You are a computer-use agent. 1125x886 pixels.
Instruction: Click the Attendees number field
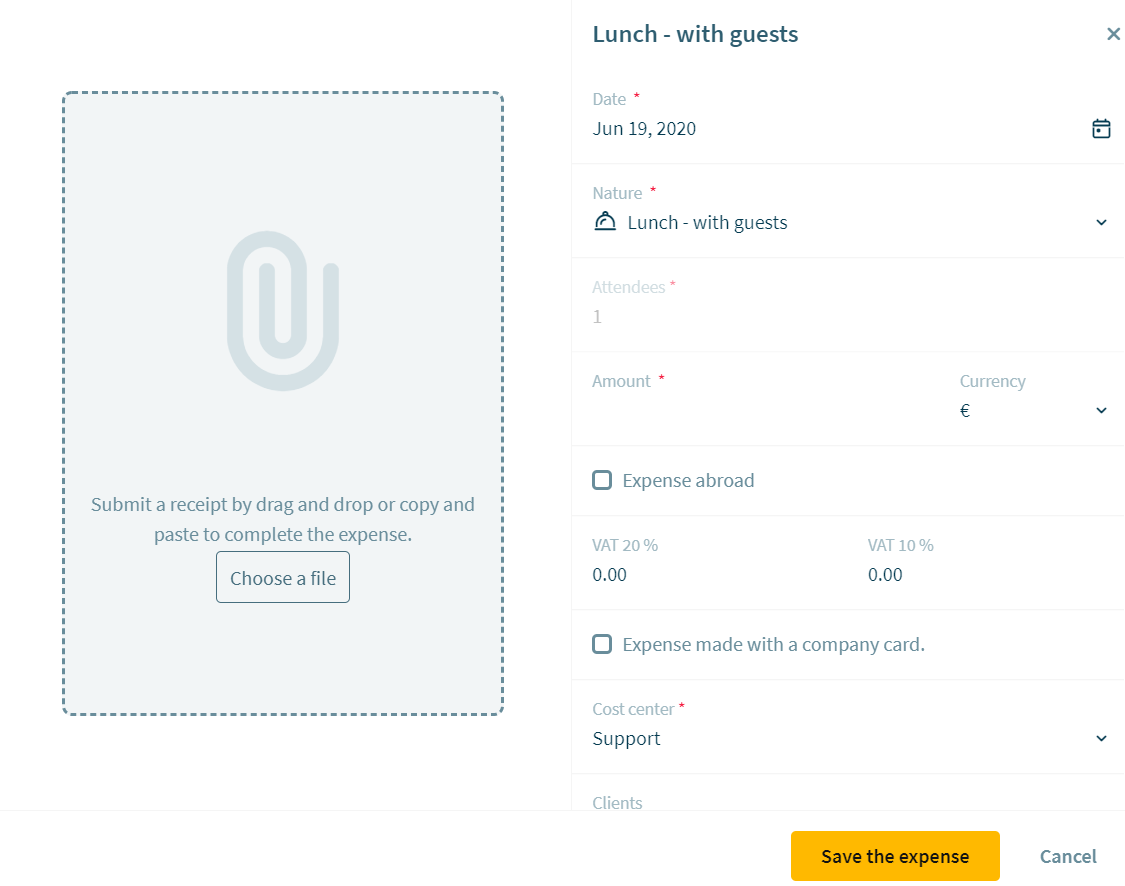849,316
